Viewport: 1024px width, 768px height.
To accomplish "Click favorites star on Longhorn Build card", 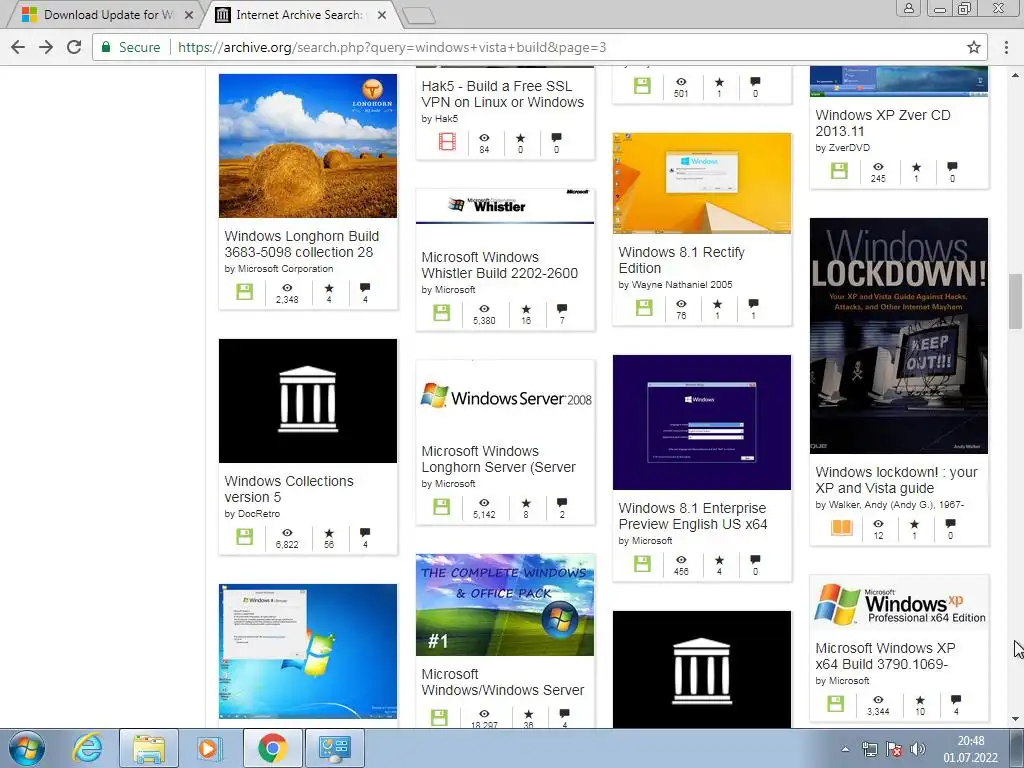I will pyautogui.click(x=328, y=288).
